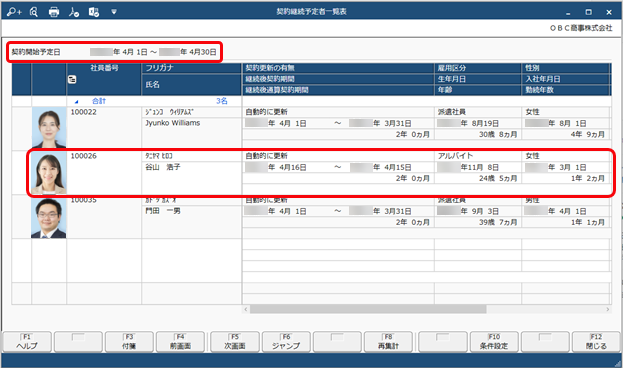Select employee number 100022
Viewport: 623px width, 368px height.
tap(83, 112)
